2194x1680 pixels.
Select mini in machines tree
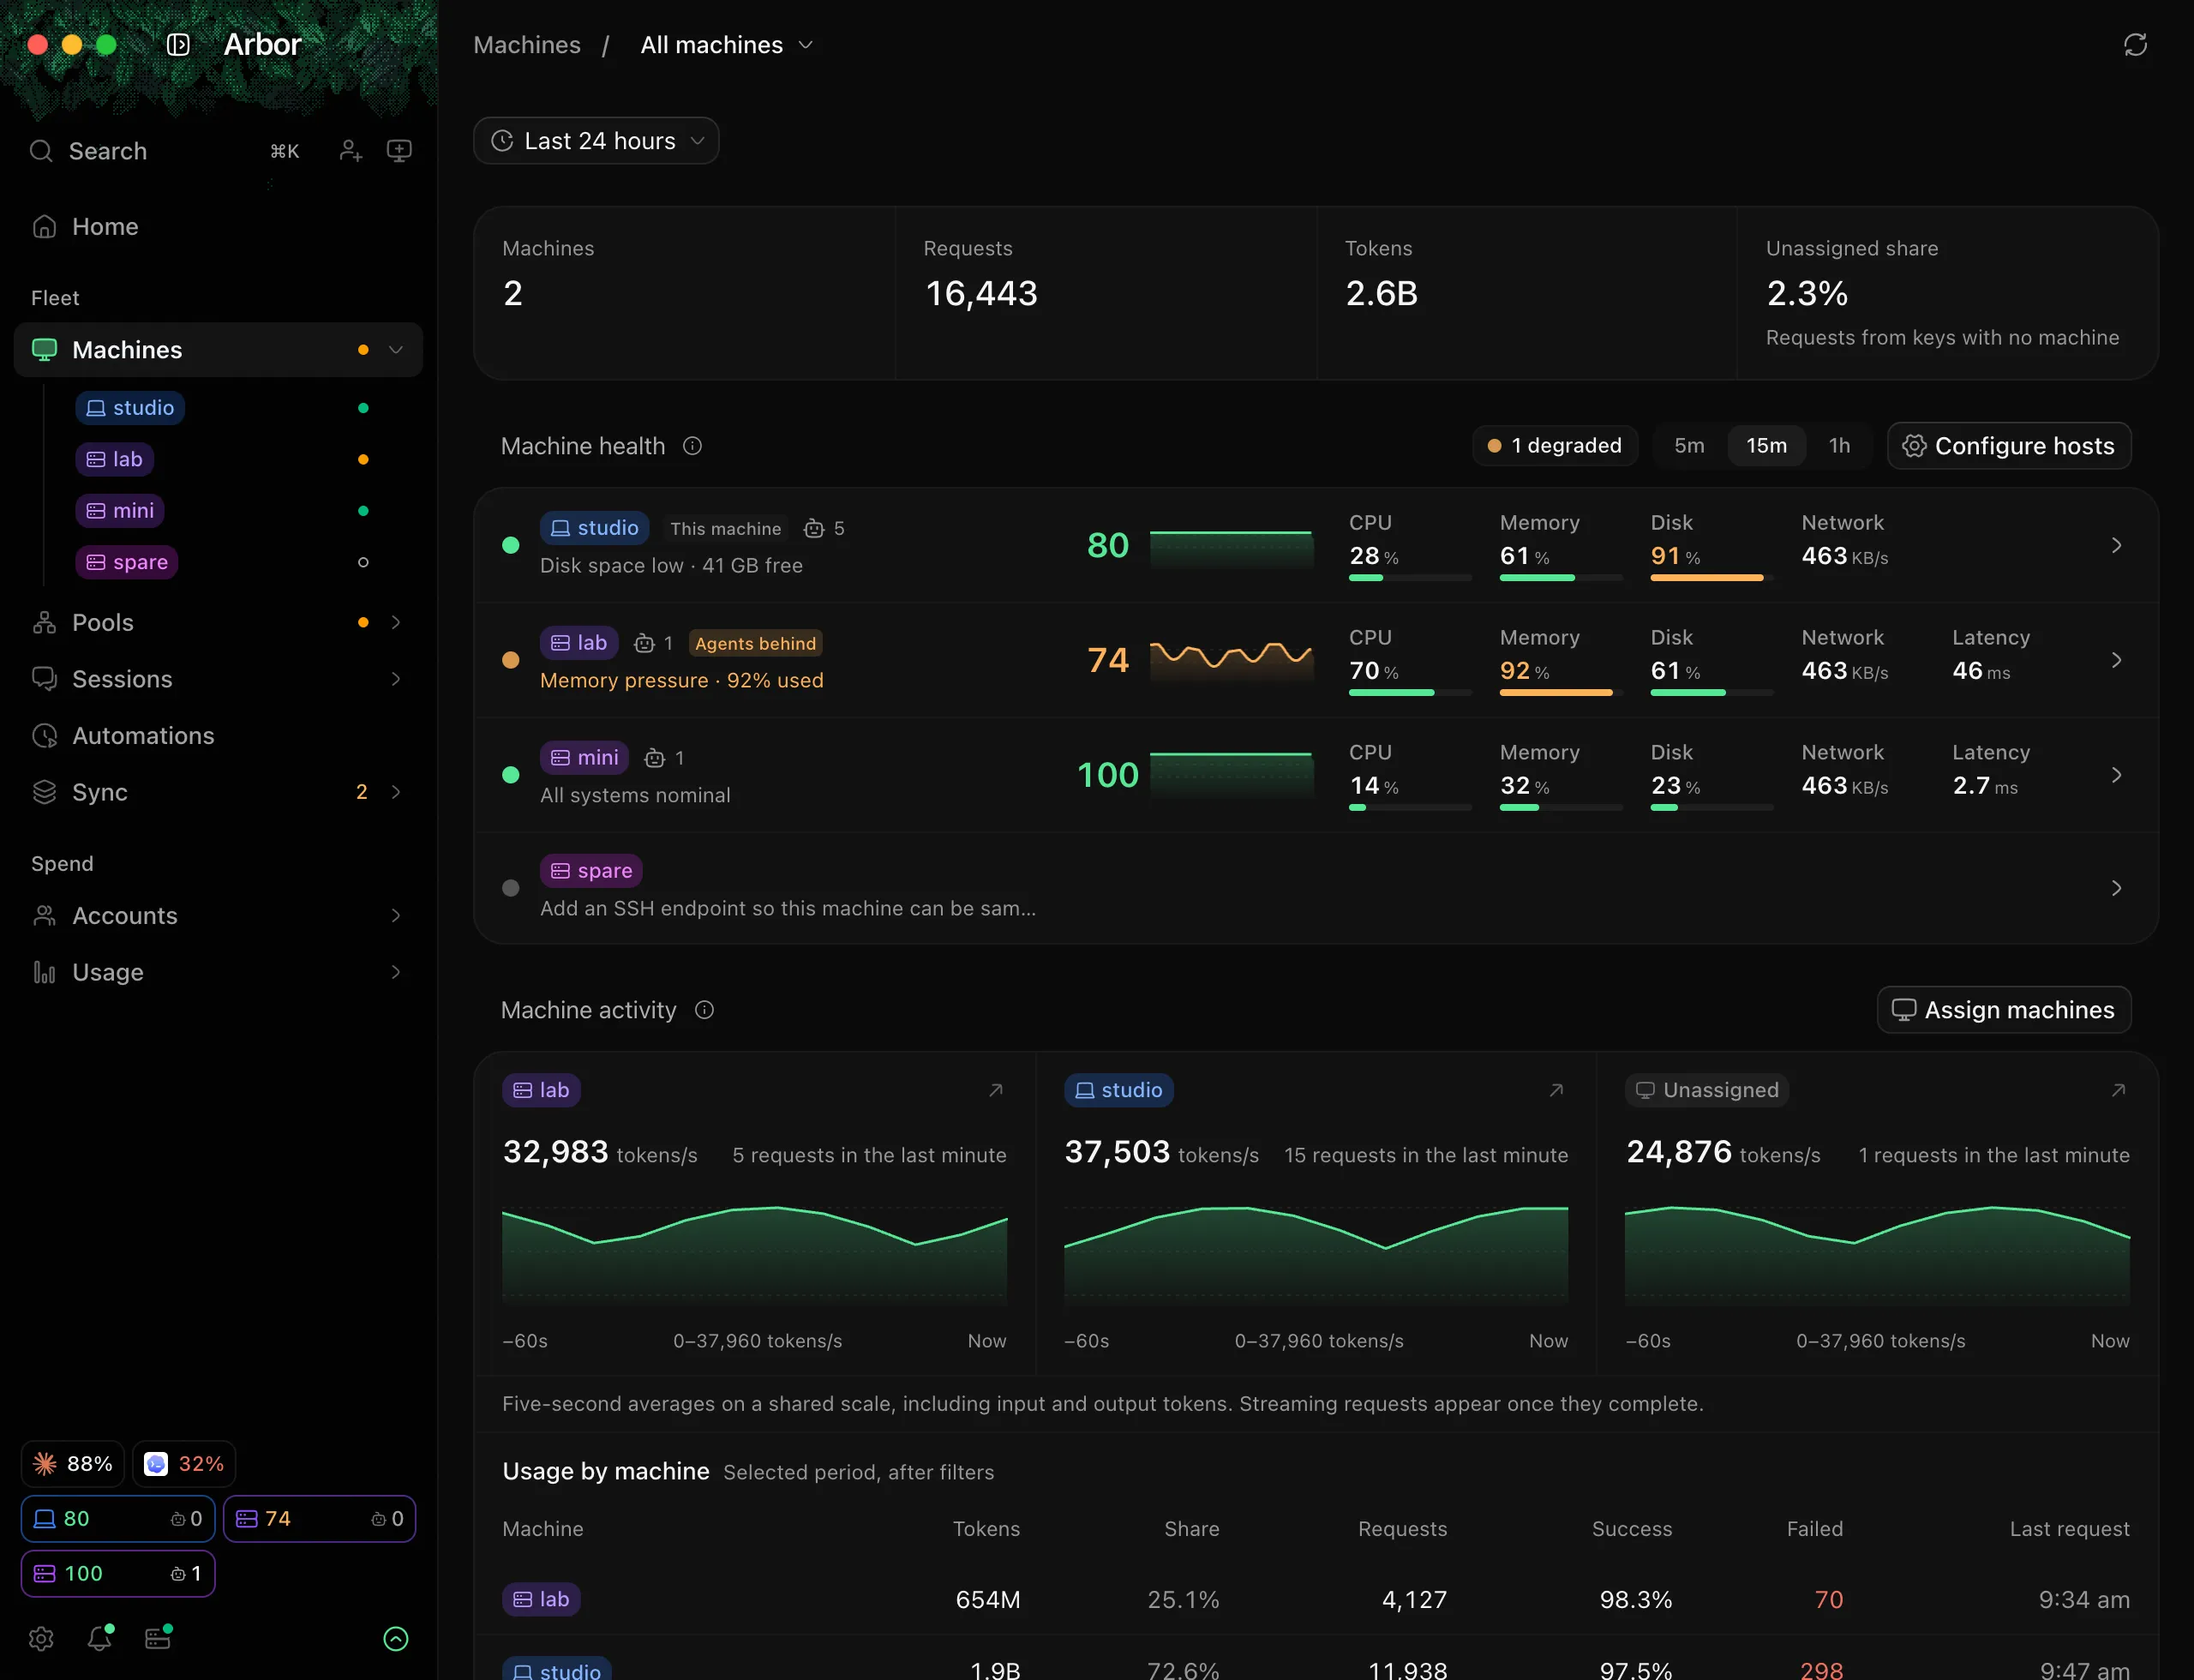[120, 511]
